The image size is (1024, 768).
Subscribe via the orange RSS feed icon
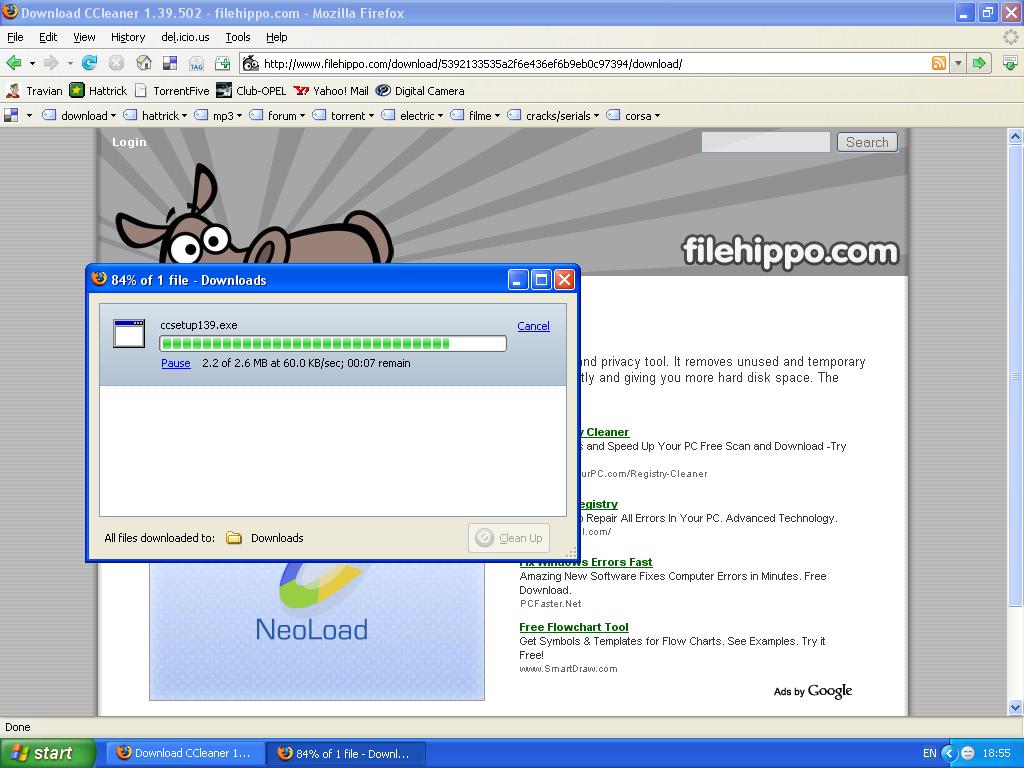tap(938, 63)
